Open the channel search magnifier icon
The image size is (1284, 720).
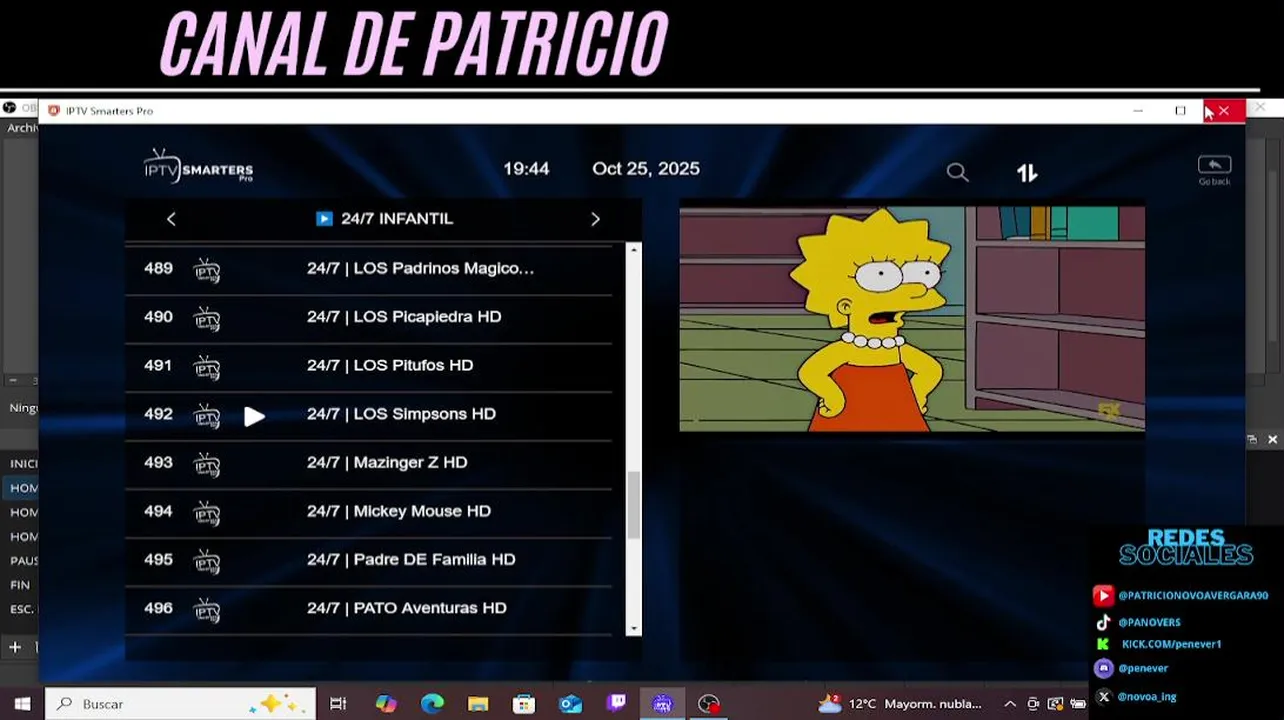point(957,173)
